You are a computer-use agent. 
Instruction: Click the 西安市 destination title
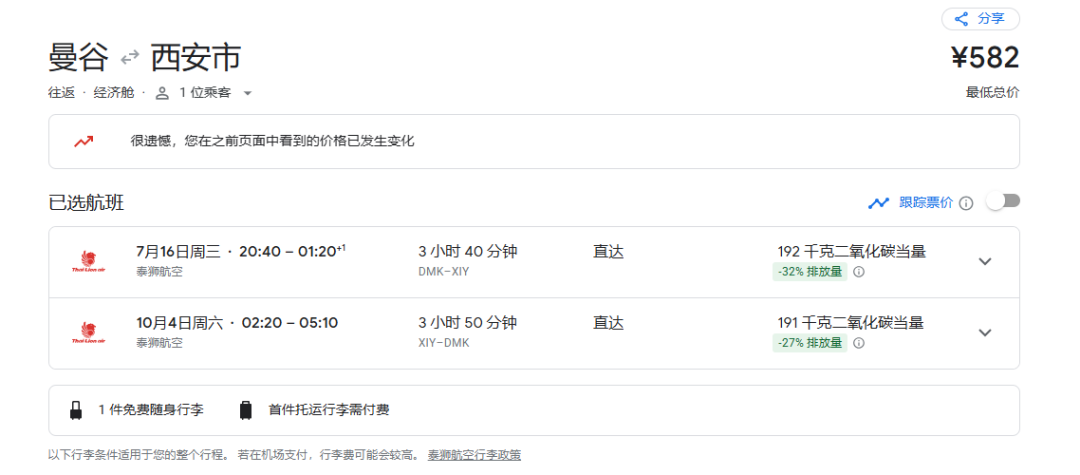[x=196, y=58]
